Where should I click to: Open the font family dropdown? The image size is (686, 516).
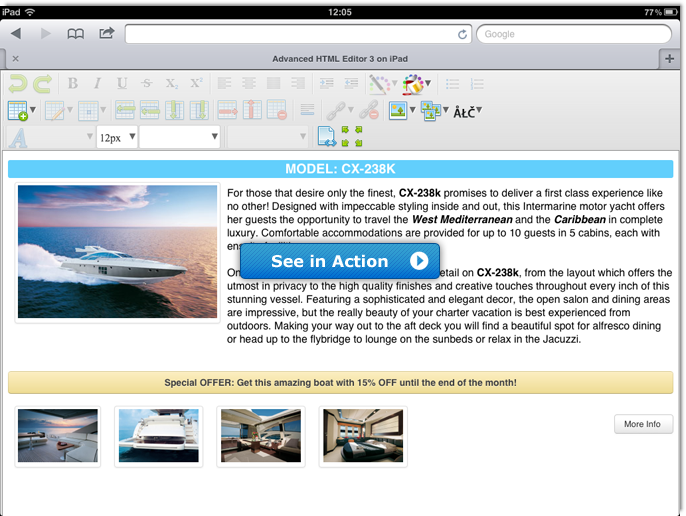(x=51, y=137)
